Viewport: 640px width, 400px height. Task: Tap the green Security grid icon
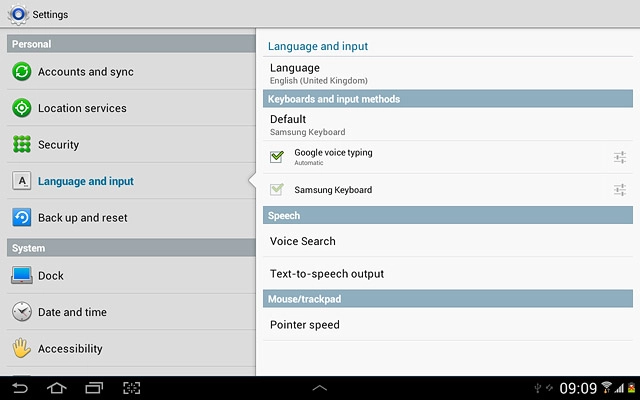(x=21, y=145)
